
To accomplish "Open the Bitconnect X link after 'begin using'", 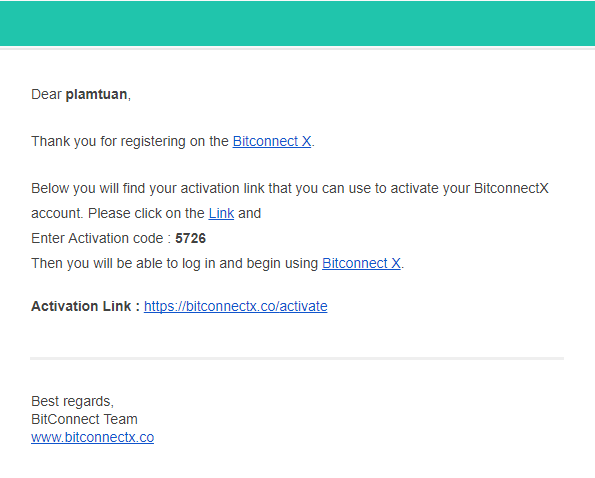I will point(361,263).
